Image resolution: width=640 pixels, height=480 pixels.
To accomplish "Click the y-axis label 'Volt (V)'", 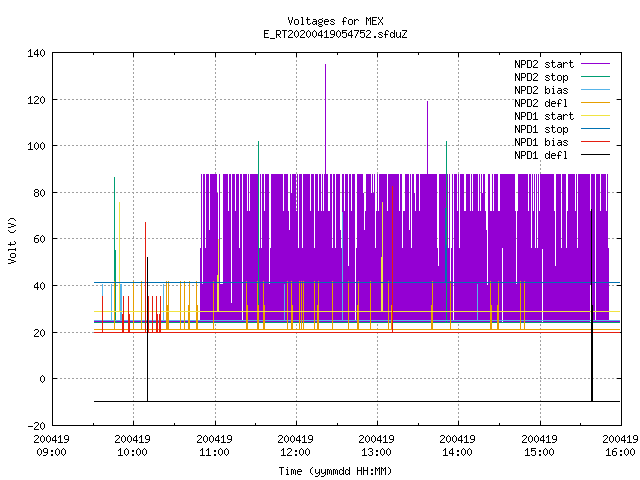I will click(12, 240).
